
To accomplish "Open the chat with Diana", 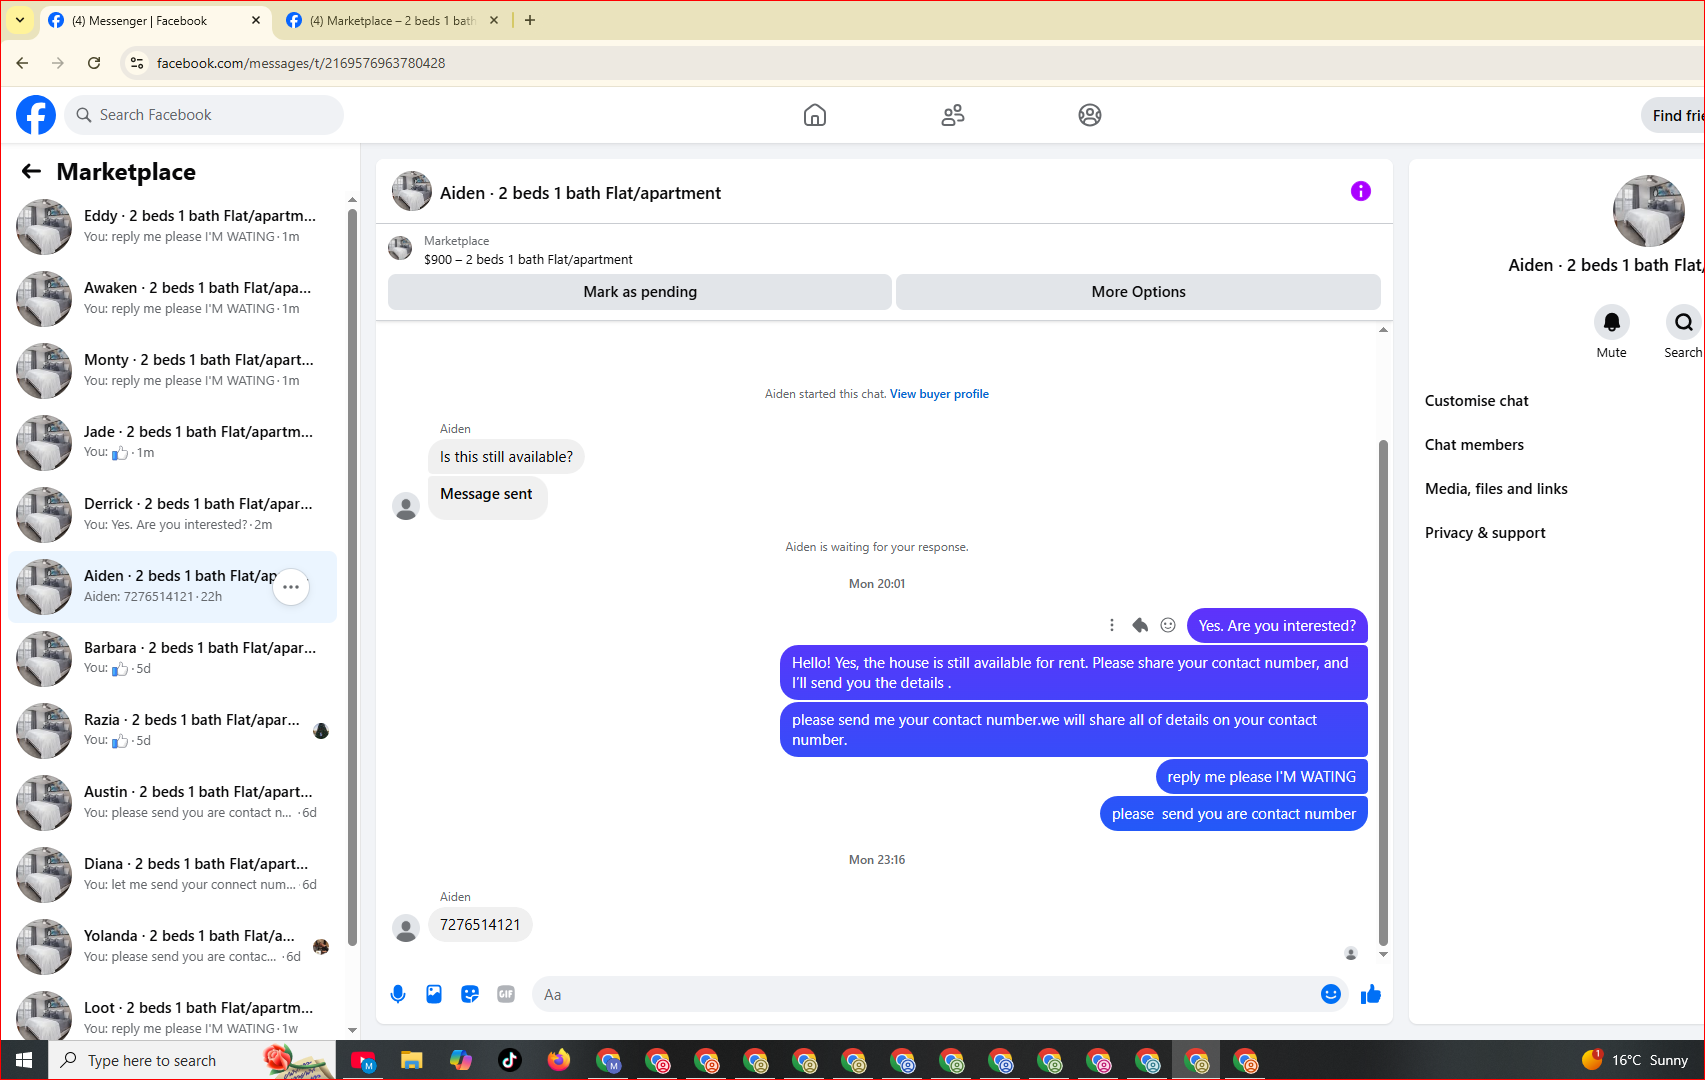I will 172,875.
